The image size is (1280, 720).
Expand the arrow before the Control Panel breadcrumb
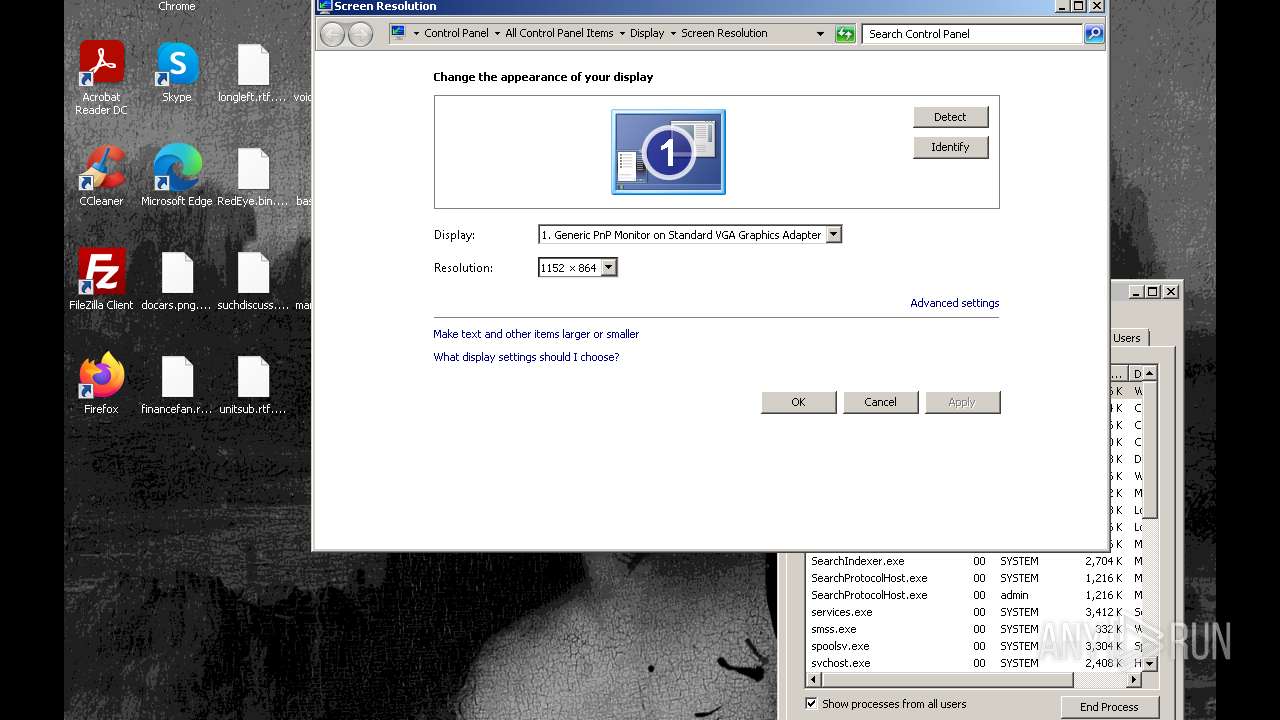[416, 33]
